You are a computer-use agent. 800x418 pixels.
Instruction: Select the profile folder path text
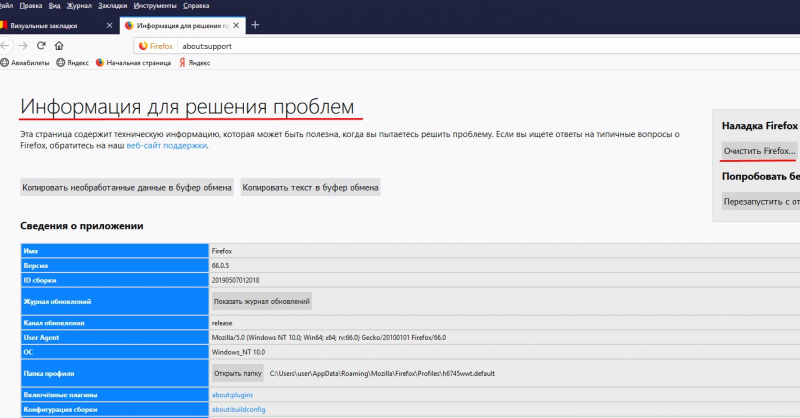point(382,374)
